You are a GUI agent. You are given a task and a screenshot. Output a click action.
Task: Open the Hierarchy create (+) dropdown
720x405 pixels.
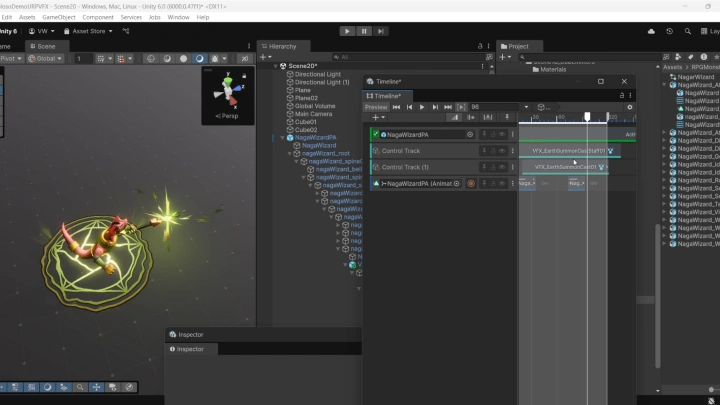pos(265,57)
